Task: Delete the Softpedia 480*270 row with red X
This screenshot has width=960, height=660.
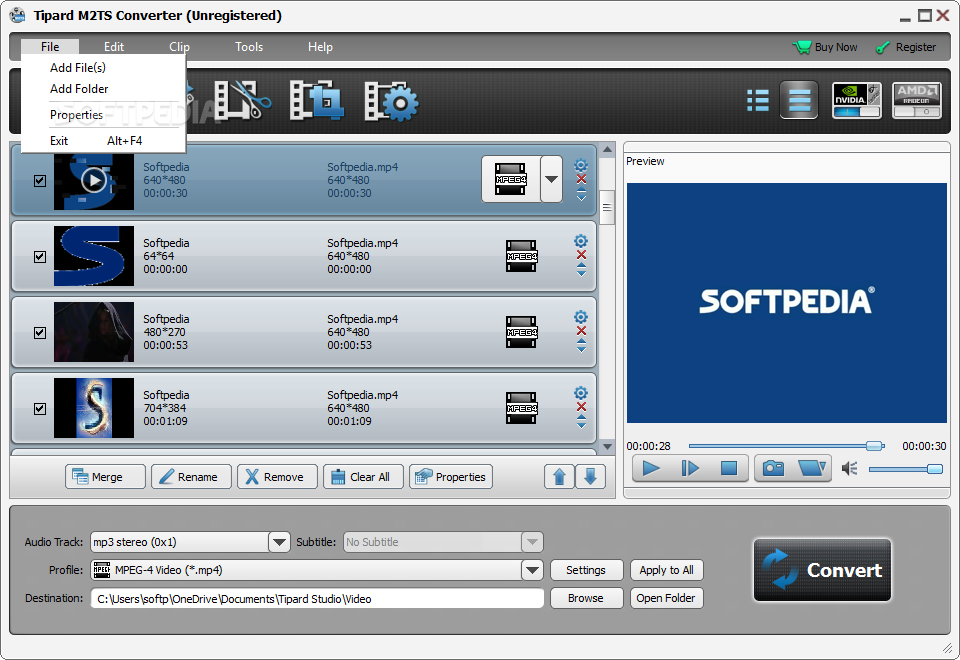Action: click(582, 331)
